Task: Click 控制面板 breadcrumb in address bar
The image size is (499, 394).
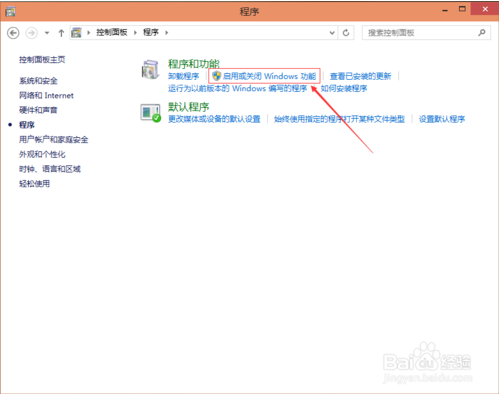Action: 112,32
